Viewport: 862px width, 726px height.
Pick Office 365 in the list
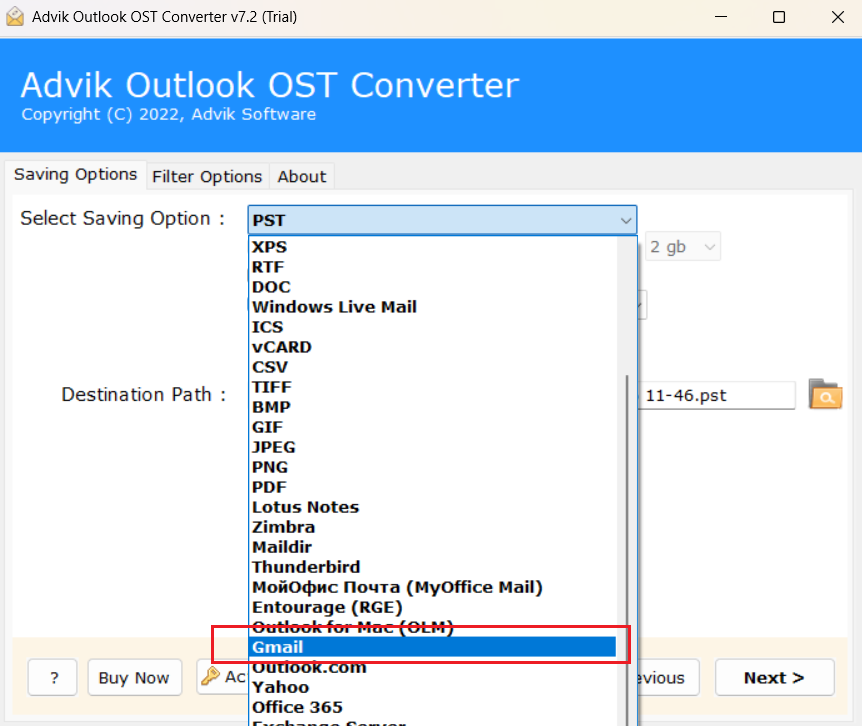click(433, 707)
